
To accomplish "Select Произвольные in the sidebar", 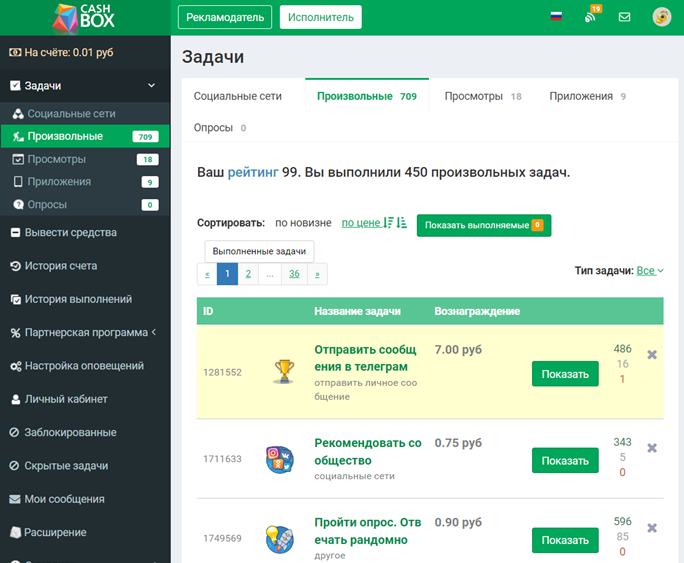I will pos(85,136).
